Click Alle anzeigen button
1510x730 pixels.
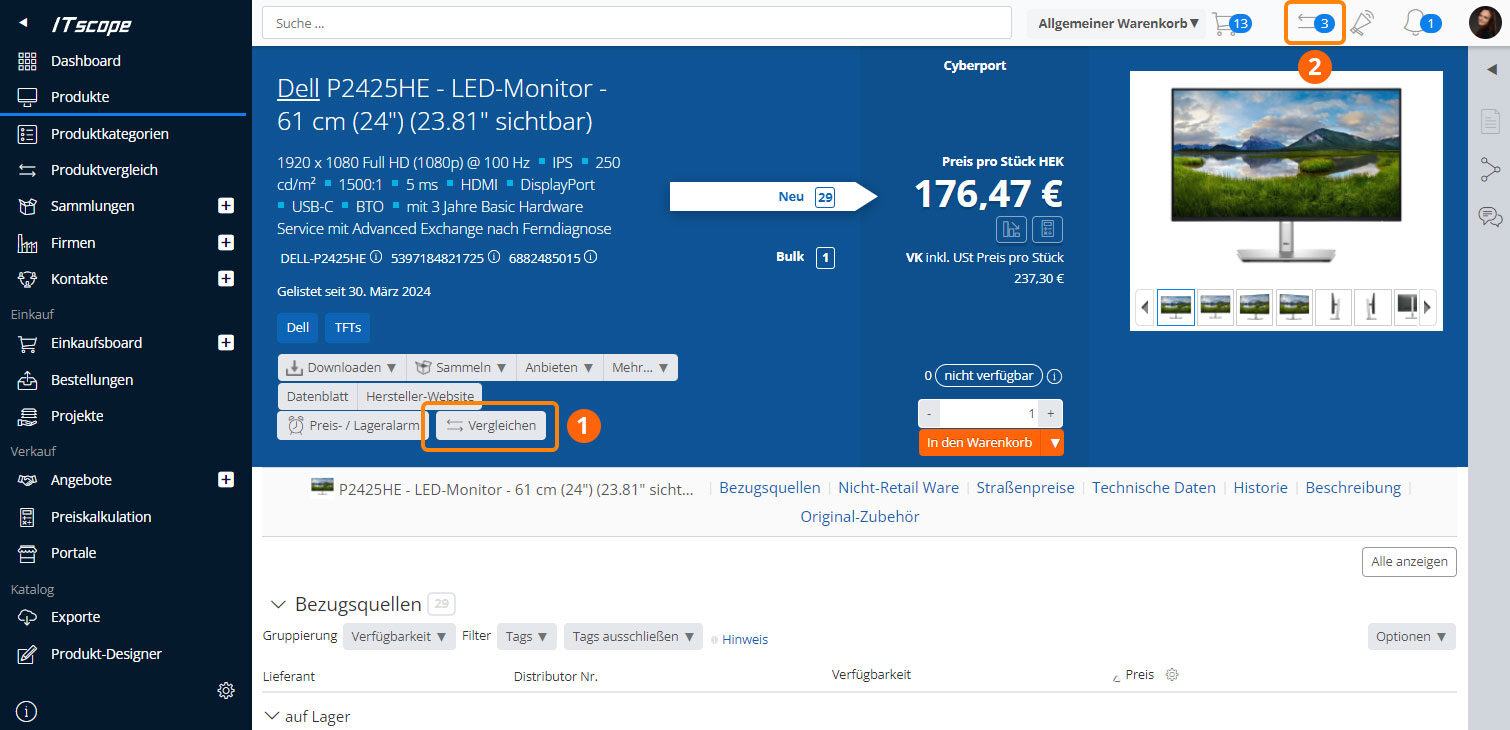click(x=1409, y=562)
